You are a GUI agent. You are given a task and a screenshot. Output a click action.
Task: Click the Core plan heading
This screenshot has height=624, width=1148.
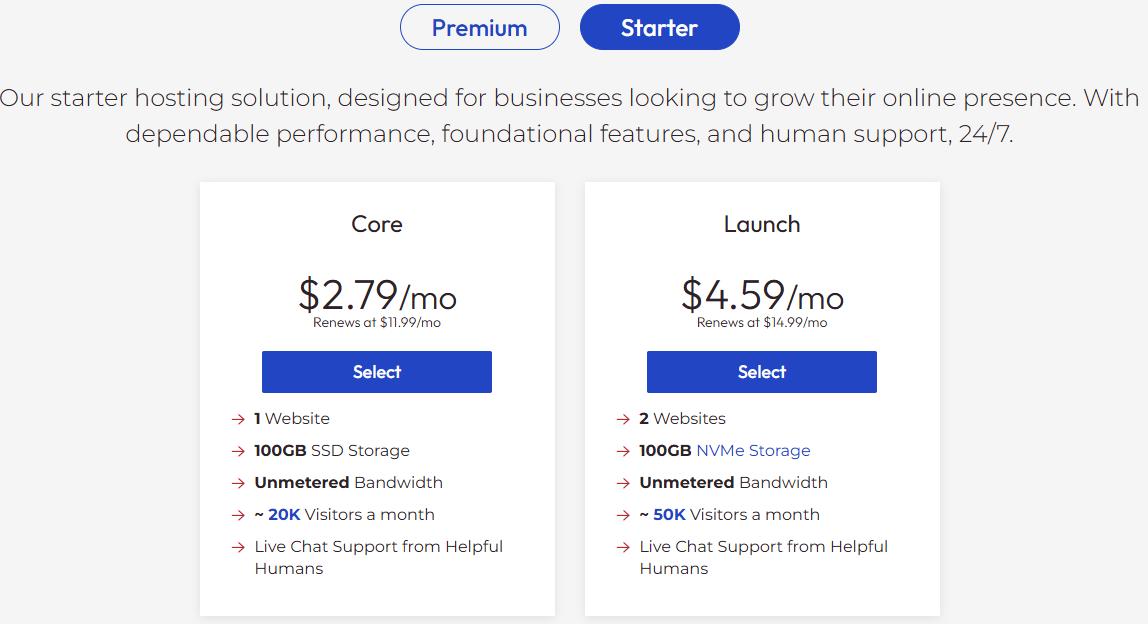click(x=377, y=224)
